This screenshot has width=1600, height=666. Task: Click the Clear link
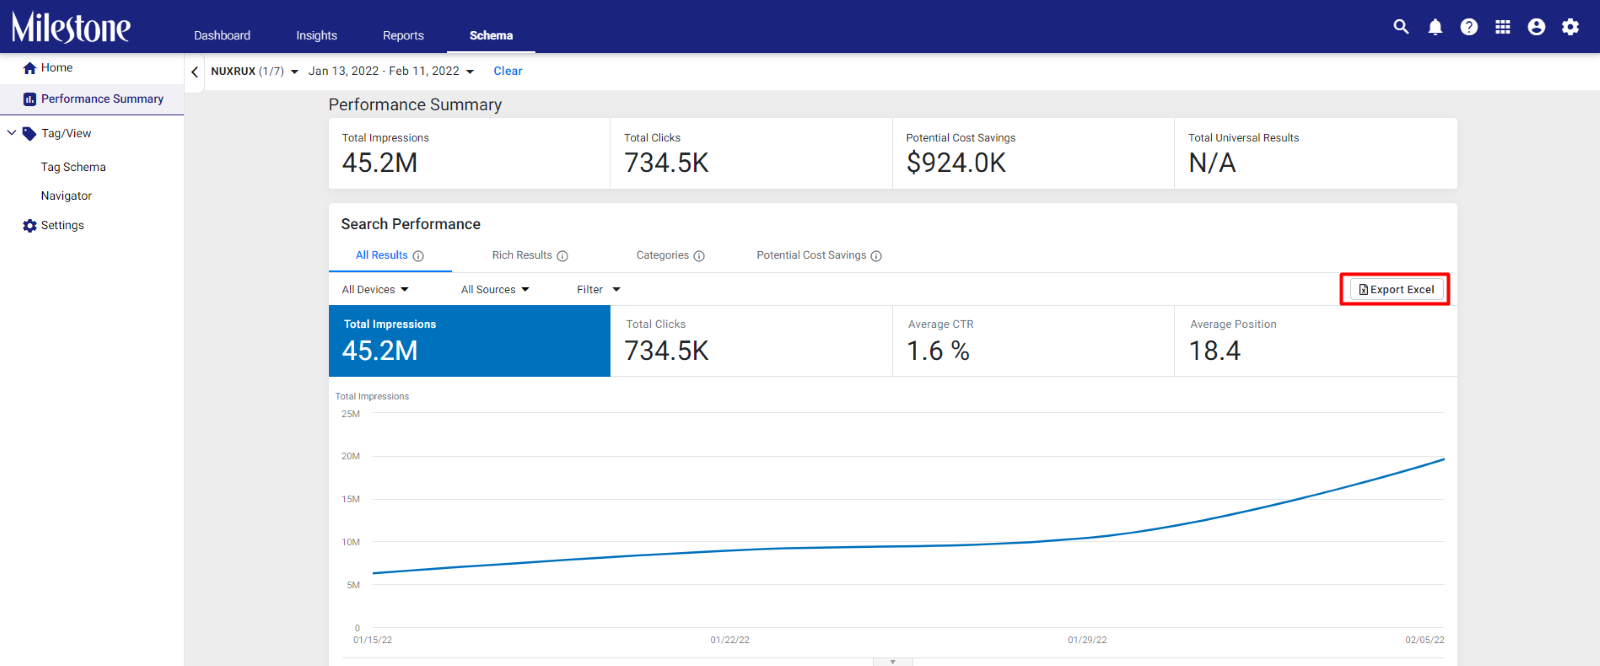click(x=508, y=71)
